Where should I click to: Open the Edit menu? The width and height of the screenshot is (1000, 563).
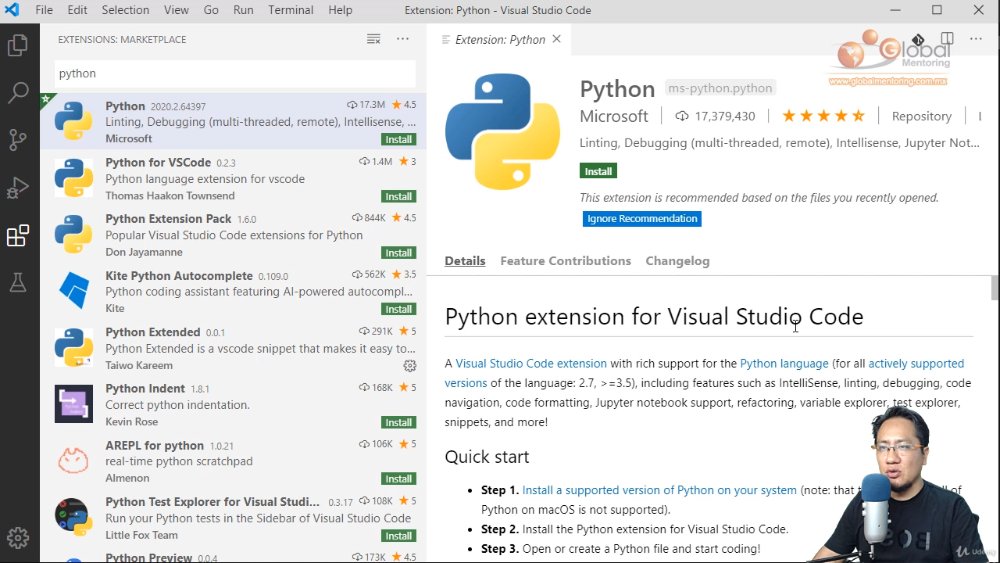pos(77,10)
